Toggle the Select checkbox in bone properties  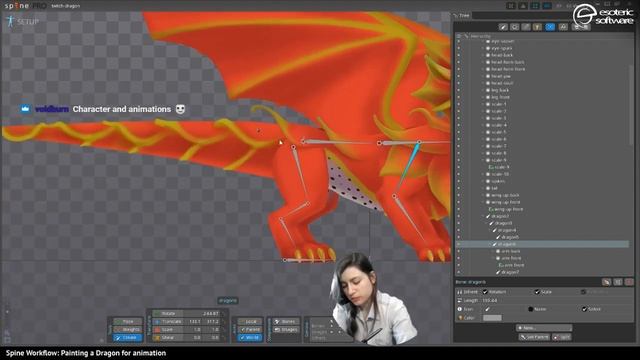point(584,309)
